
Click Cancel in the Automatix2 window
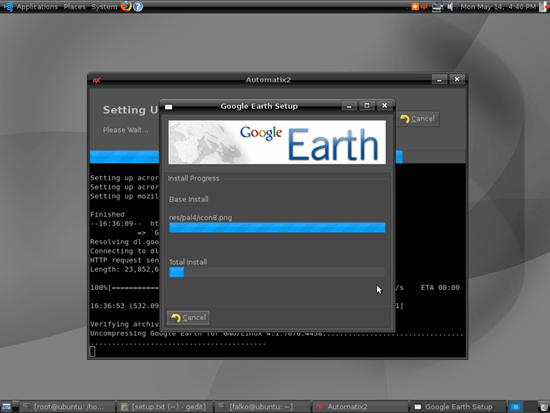pos(418,119)
